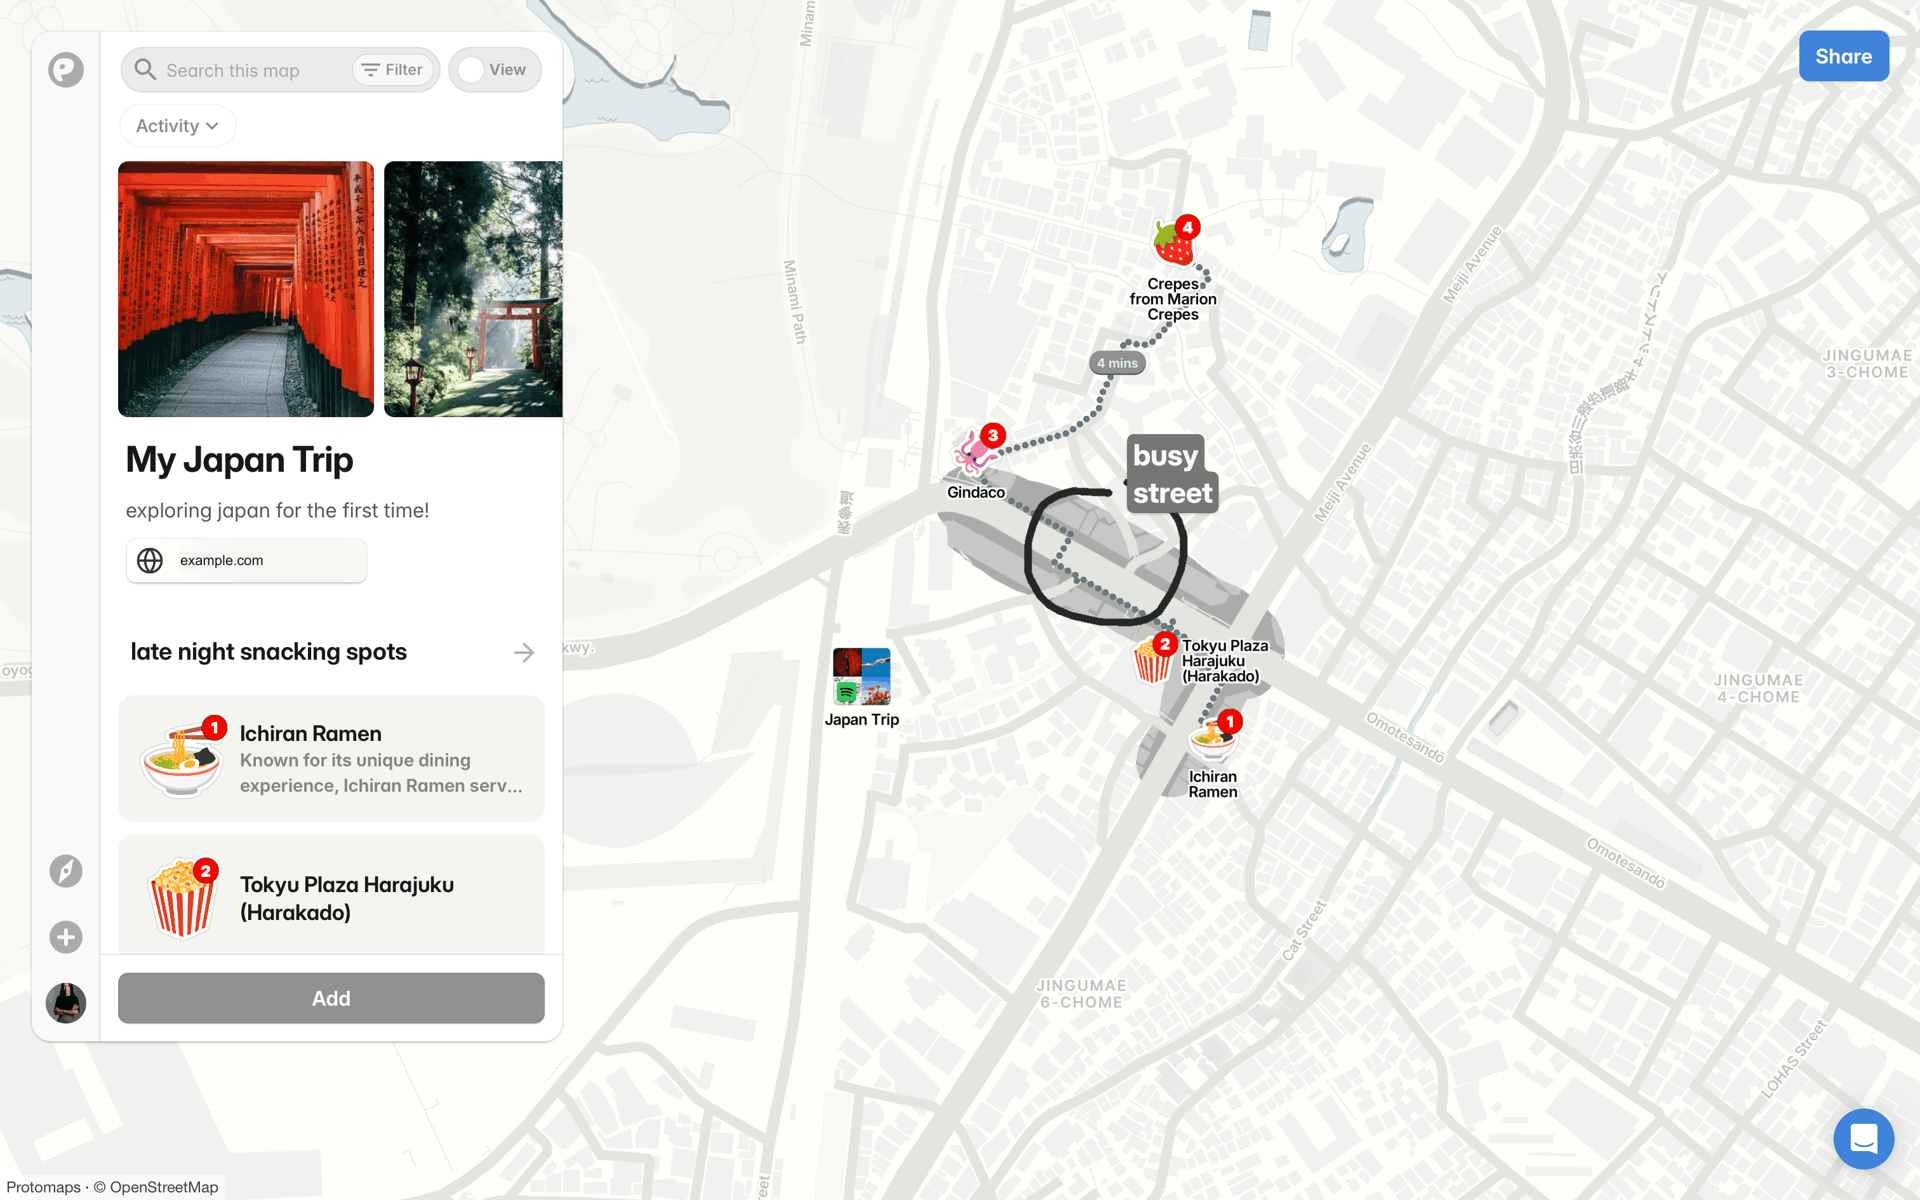This screenshot has height=1200, width=1920.
Task: Click the Pinpoint logo in the sidebar
Action: coord(66,70)
